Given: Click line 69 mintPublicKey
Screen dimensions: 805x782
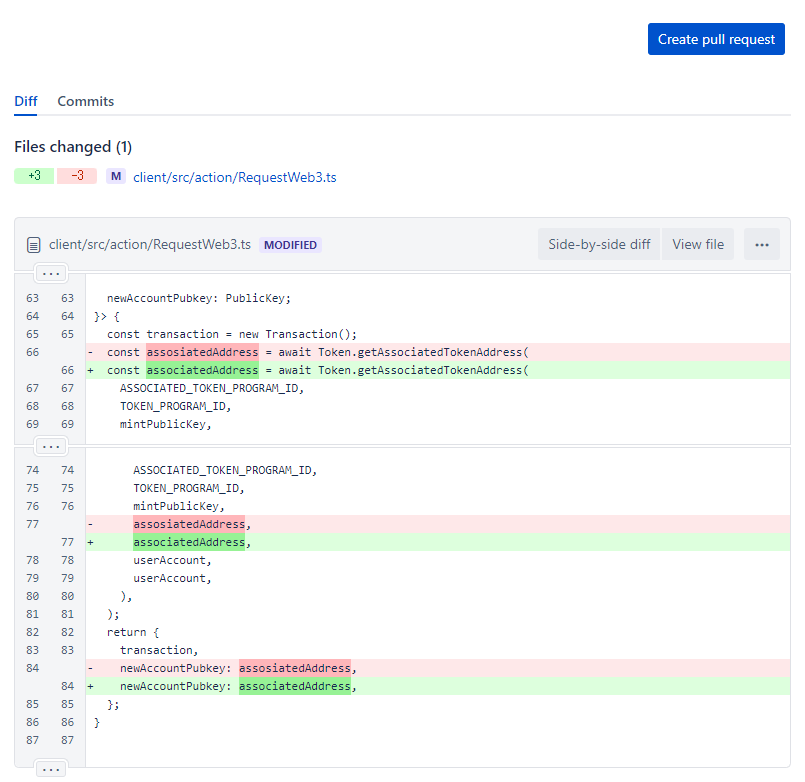Looking at the screenshot, I should click(165, 424).
